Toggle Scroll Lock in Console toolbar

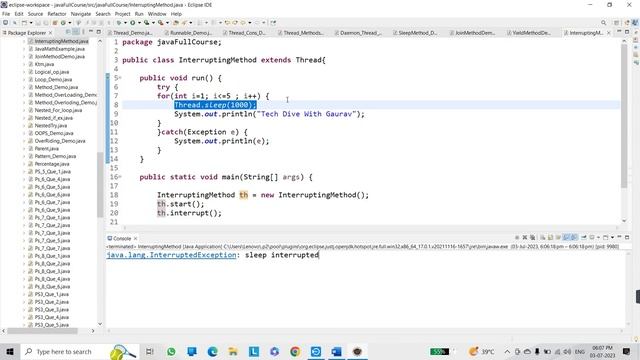coord(550,238)
